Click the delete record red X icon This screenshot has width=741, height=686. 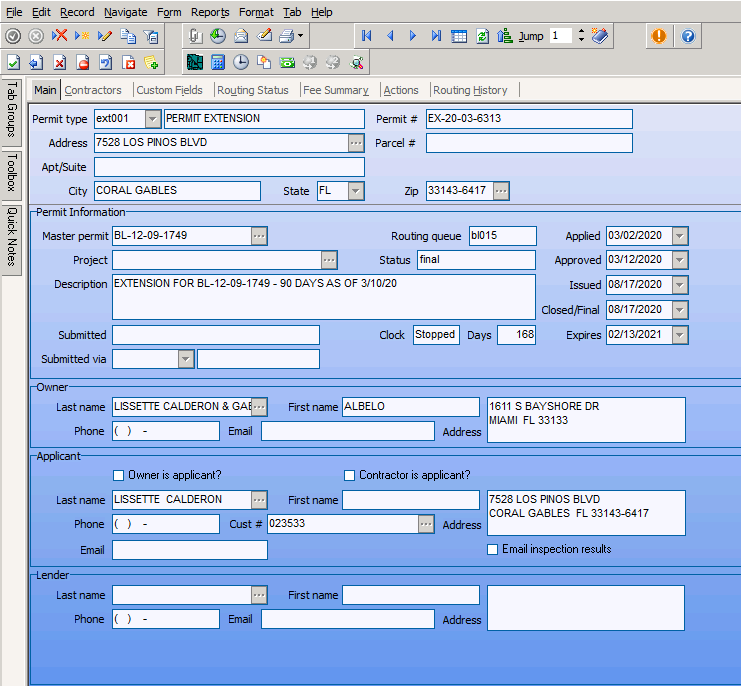click(x=60, y=36)
